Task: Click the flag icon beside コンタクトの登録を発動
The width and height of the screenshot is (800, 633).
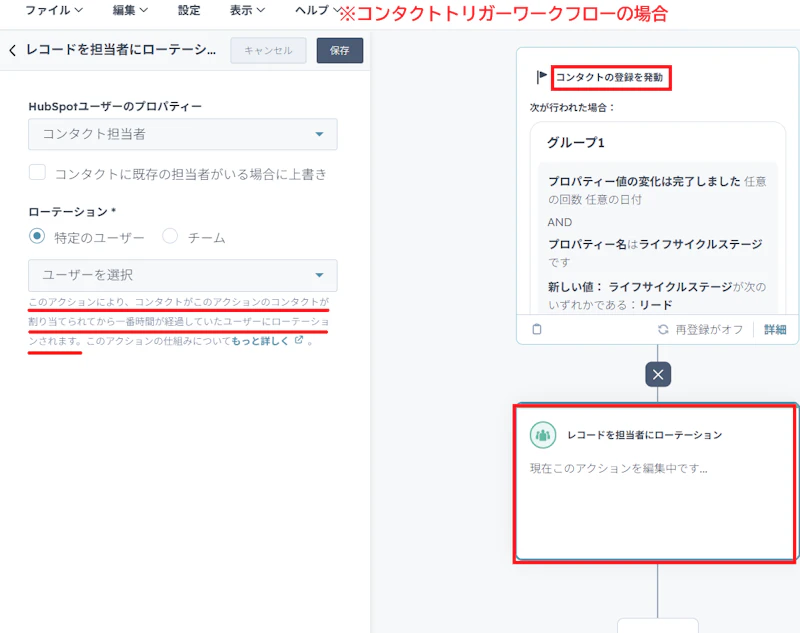Action: pyautogui.click(x=541, y=77)
